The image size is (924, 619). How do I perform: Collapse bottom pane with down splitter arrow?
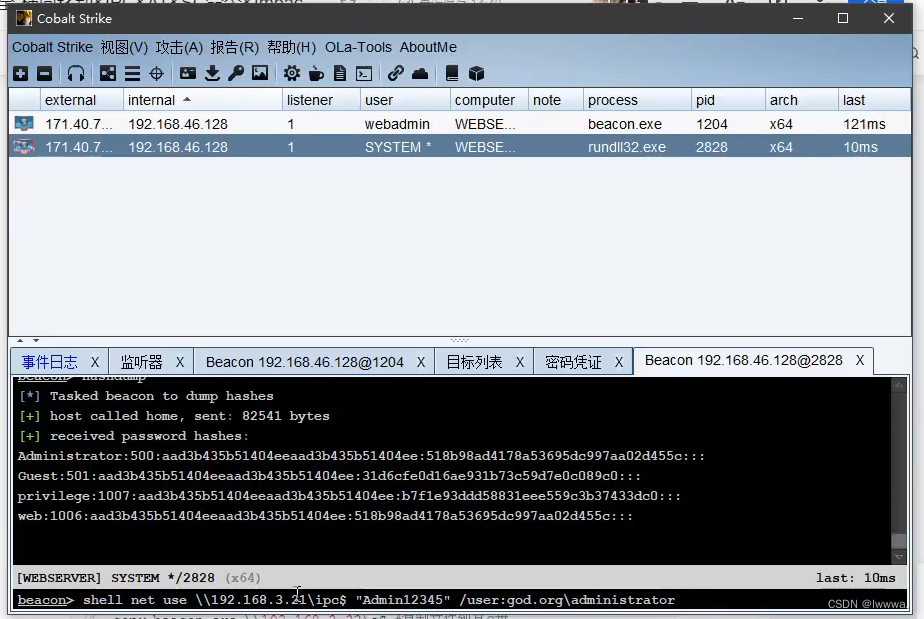[x=36, y=340]
